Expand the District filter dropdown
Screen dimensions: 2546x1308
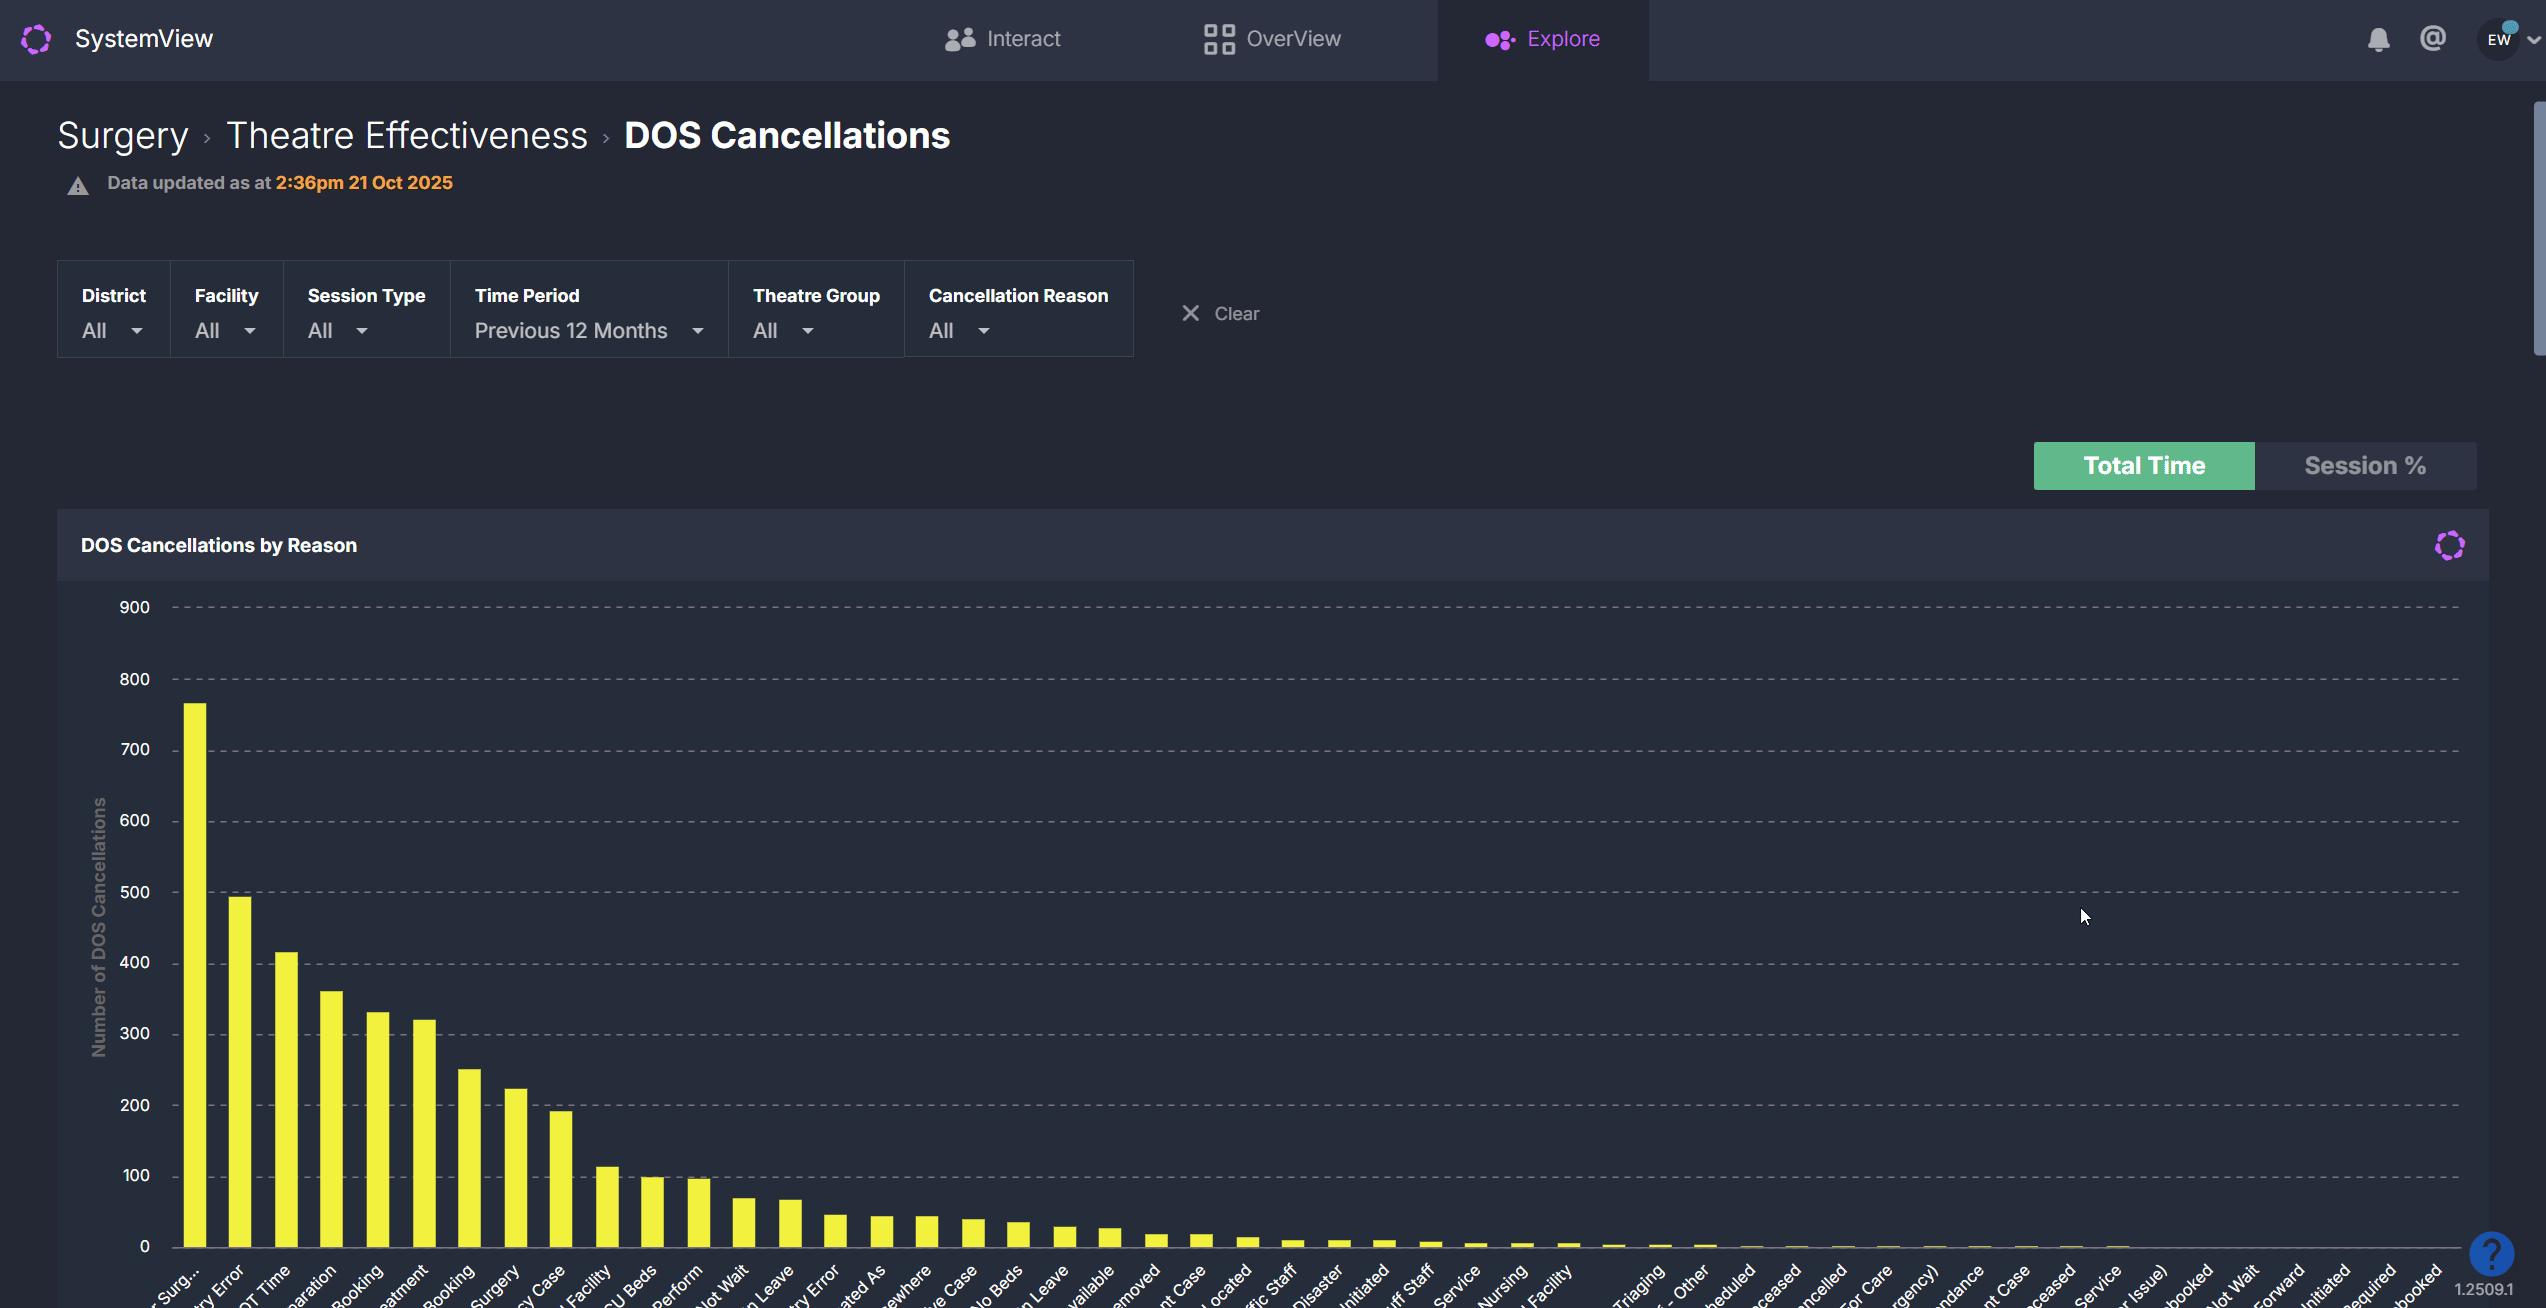(113, 330)
